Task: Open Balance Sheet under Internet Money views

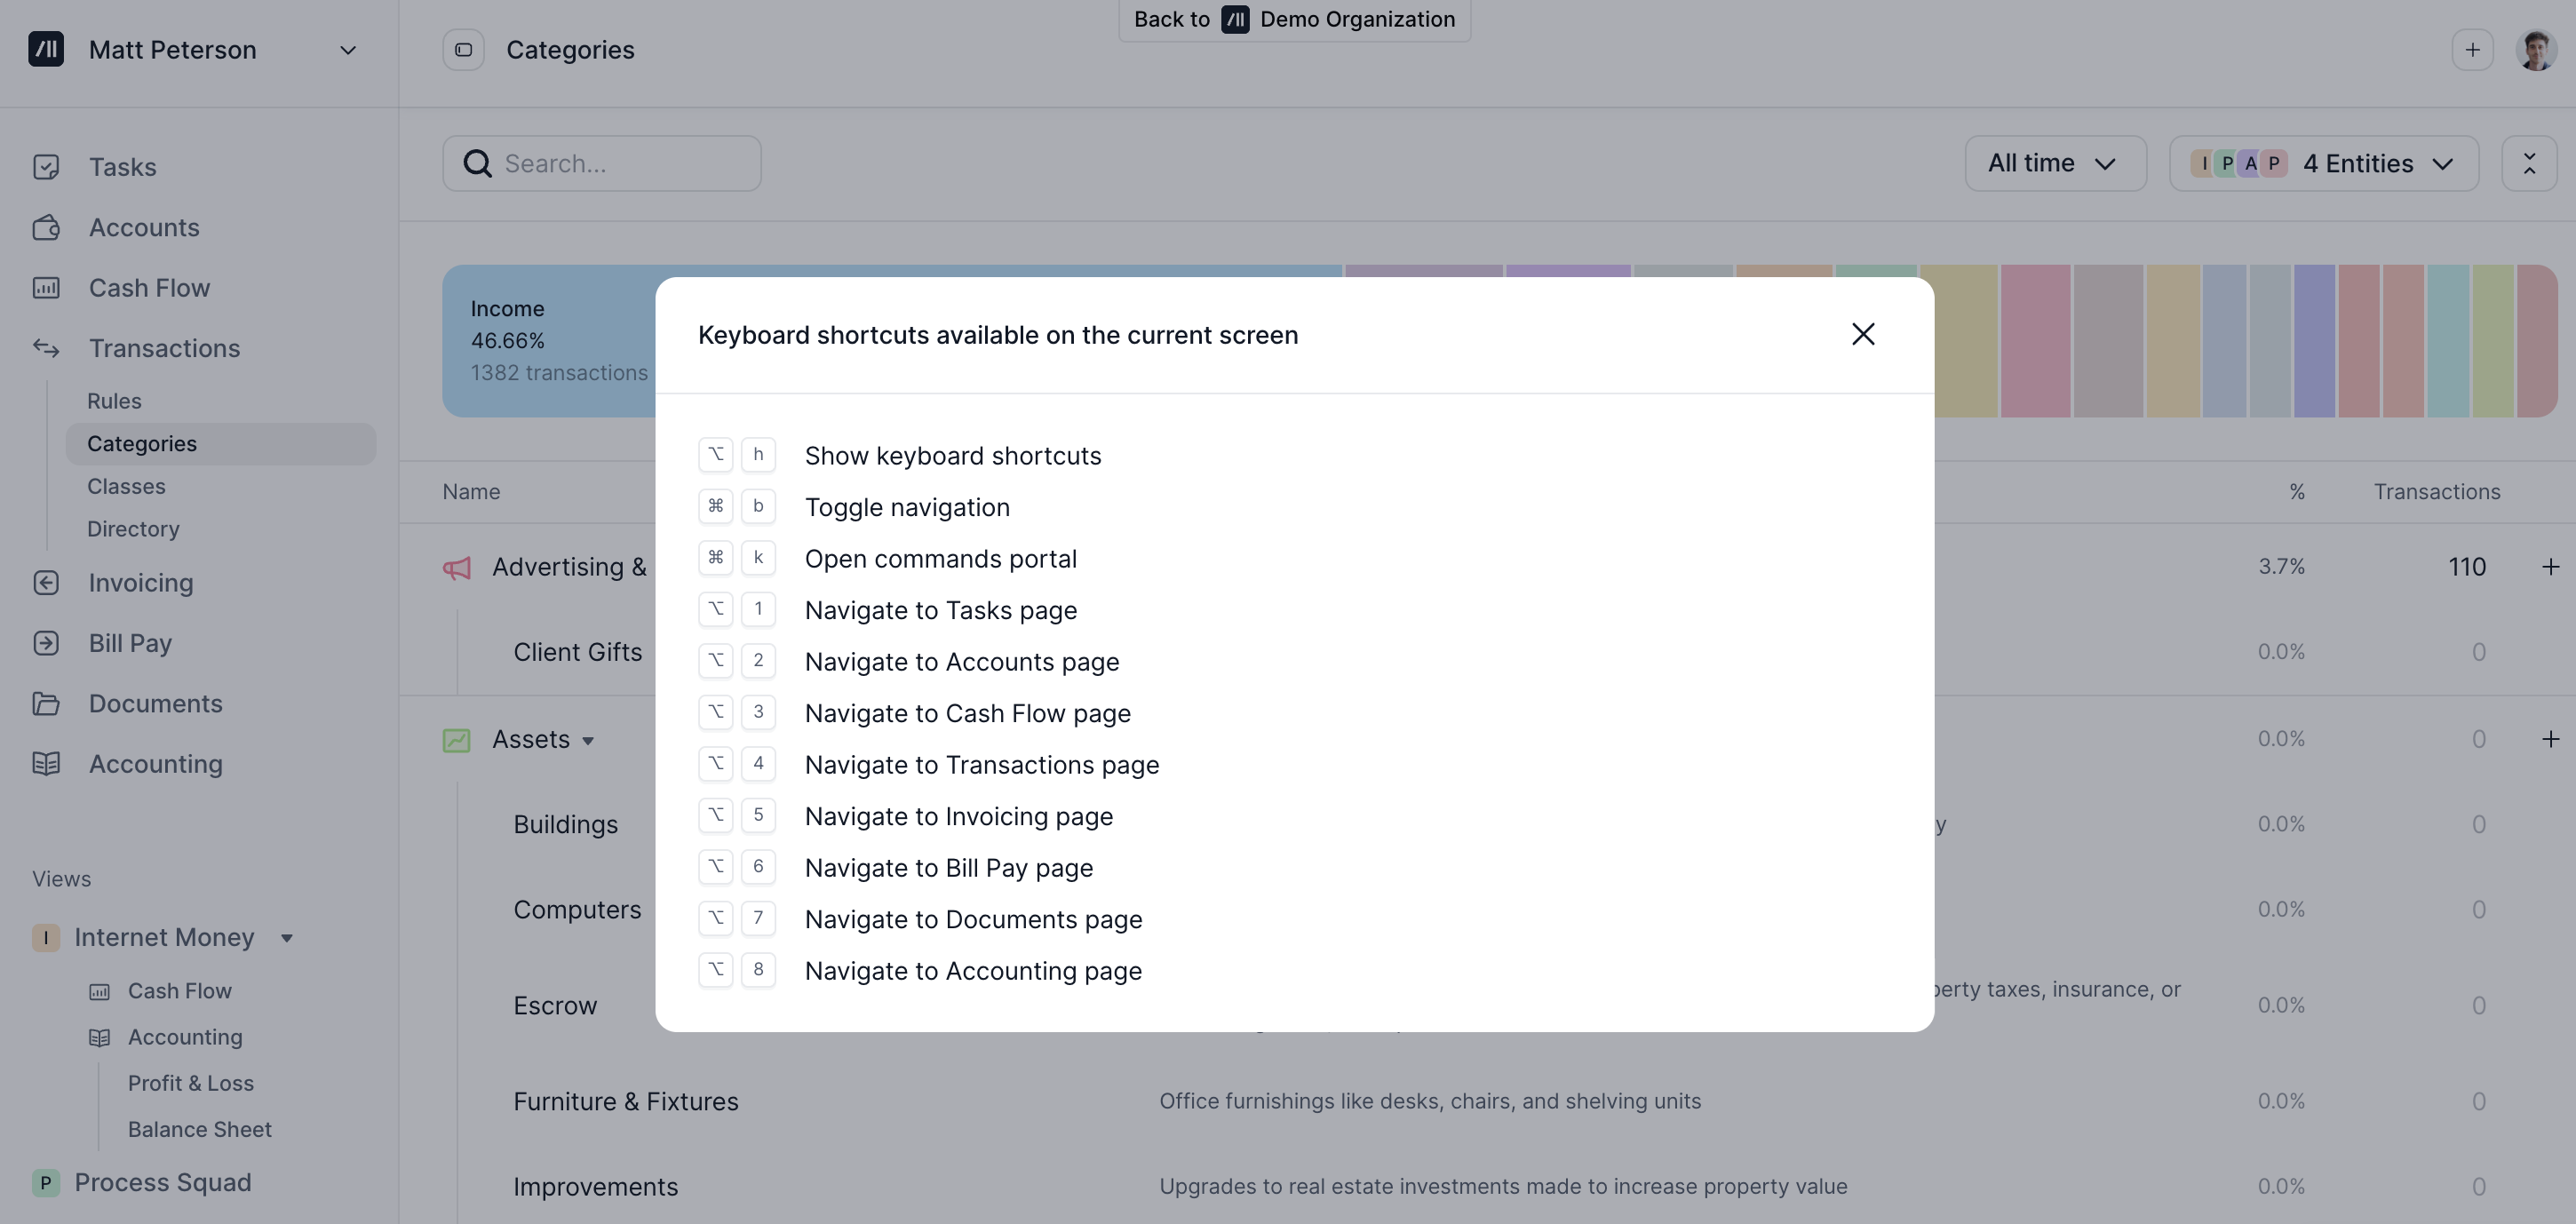Action: point(200,1129)
